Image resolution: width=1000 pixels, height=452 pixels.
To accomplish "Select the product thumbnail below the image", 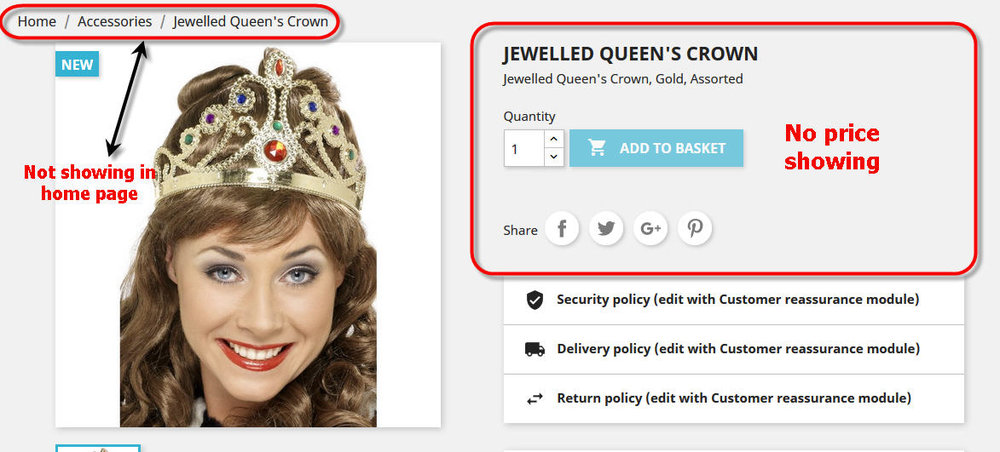I will 98,448.
